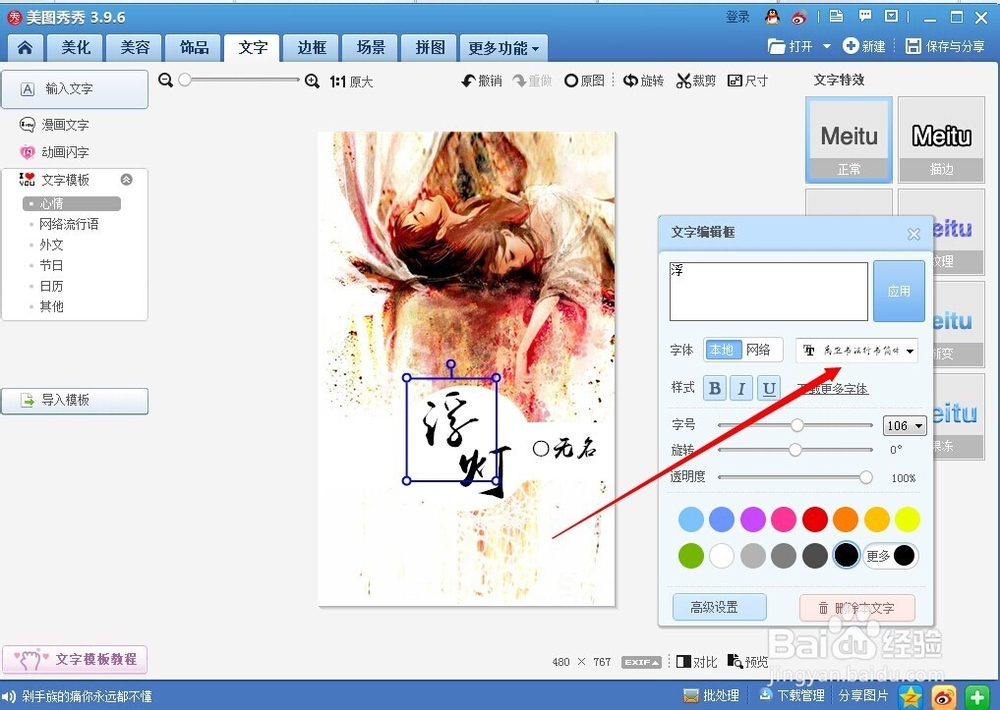Toggle bold B style

coord(715,388)
